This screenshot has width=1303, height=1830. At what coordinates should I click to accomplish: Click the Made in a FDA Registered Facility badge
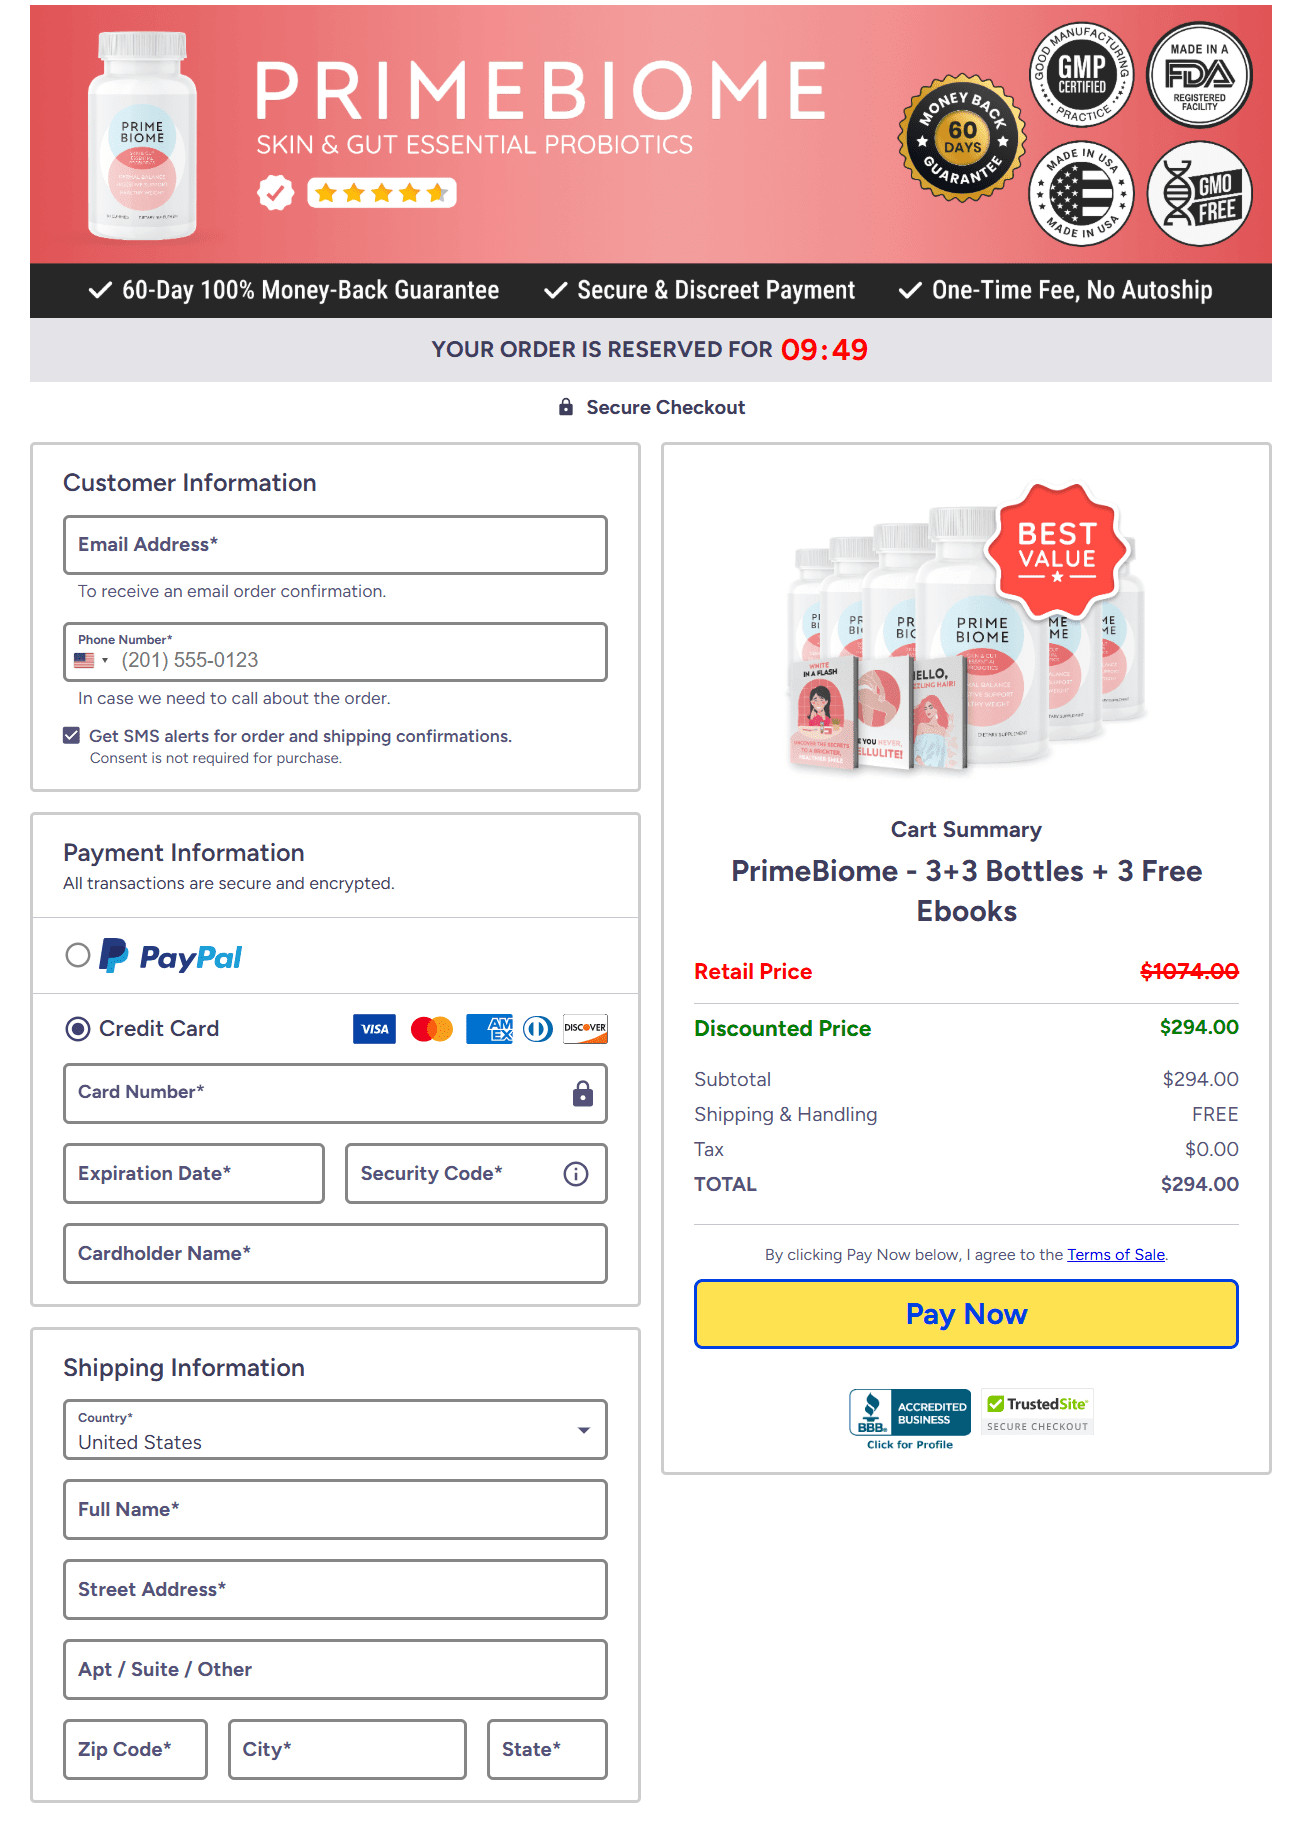click(1199, 75)
